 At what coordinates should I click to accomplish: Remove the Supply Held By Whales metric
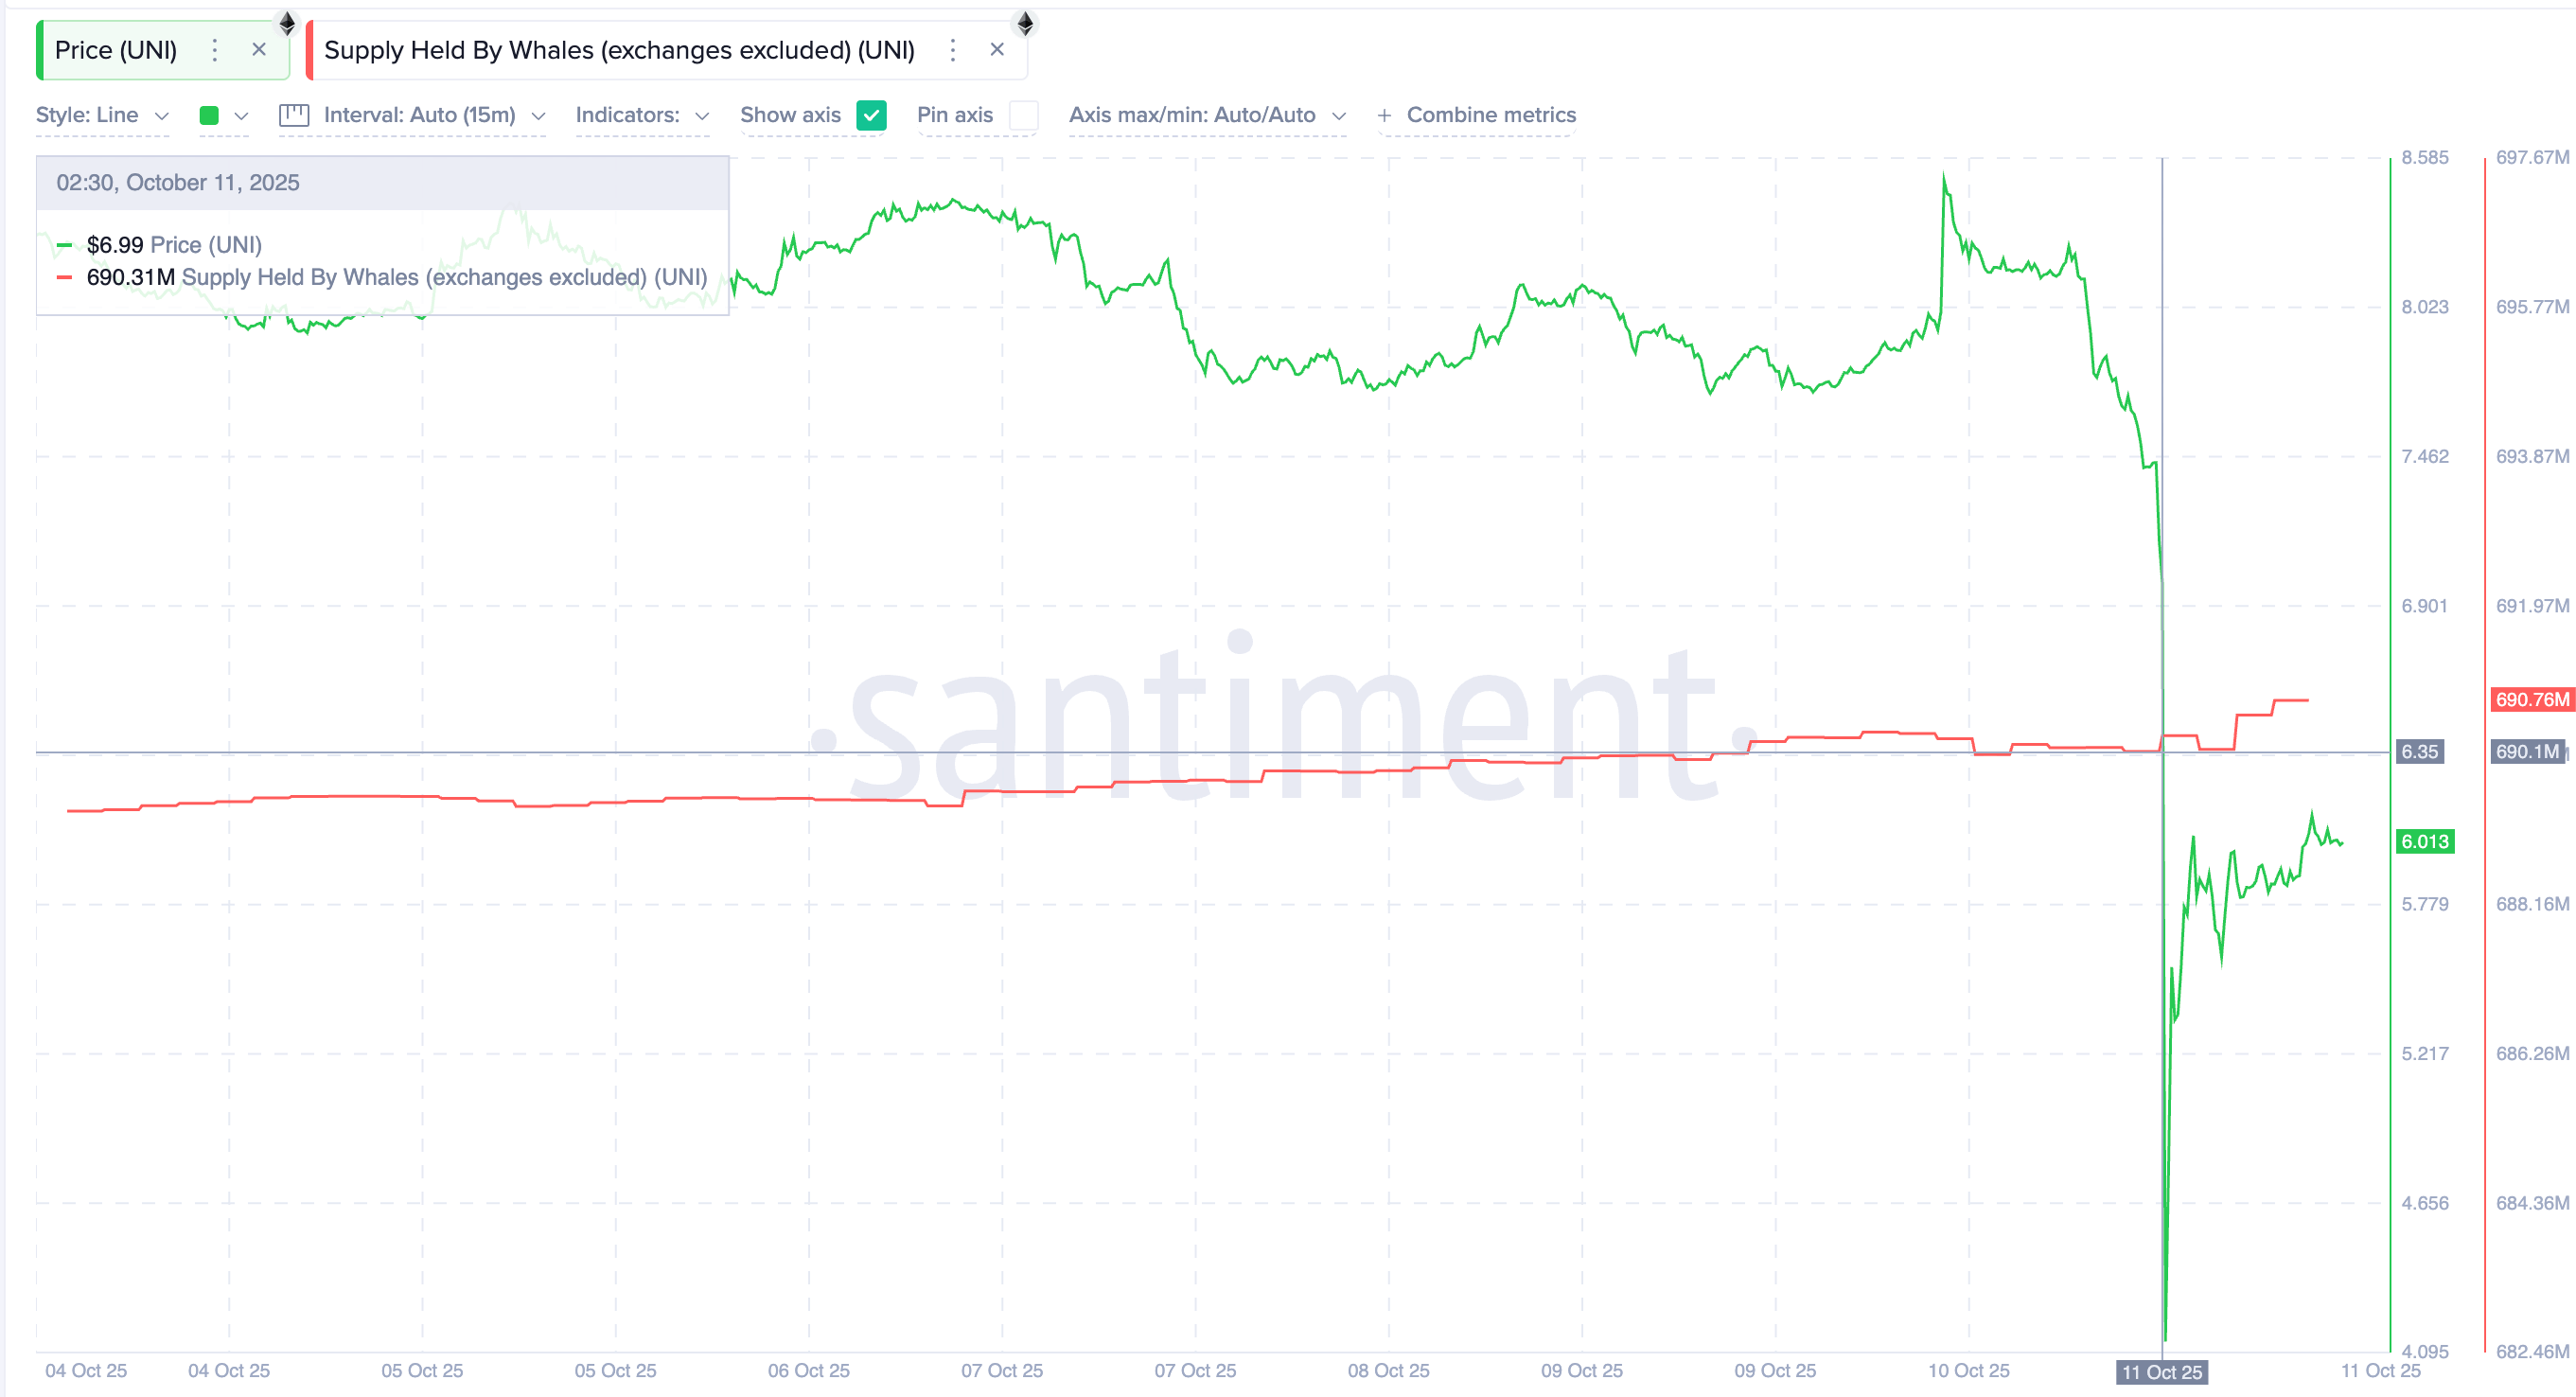(997, 49)
